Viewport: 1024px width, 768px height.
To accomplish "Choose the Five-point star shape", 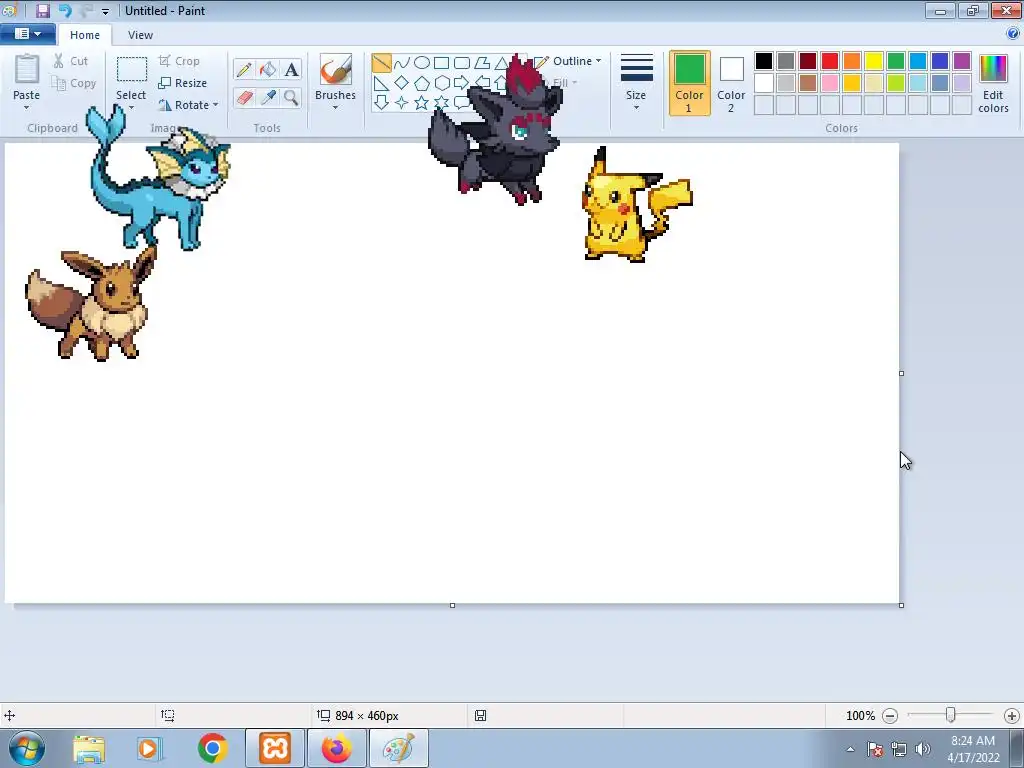I will tap(422, 103).
